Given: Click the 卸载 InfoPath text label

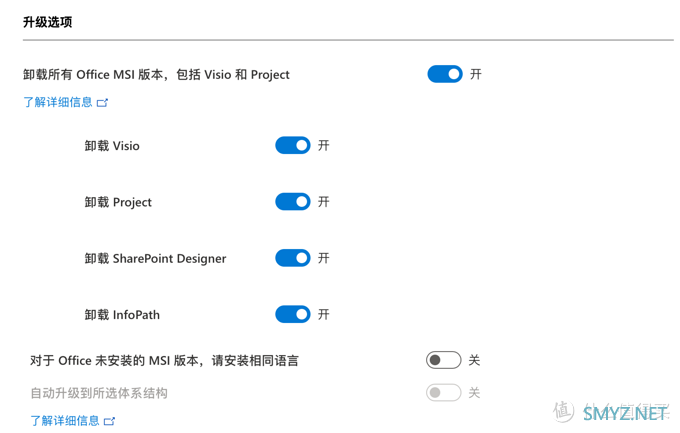Looking at the screenshot, I should click(124, 315).
